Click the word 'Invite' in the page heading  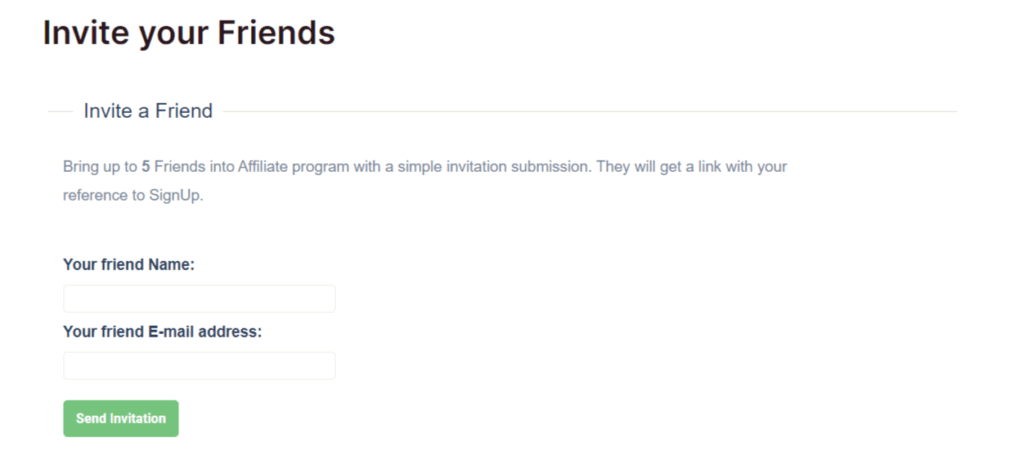pyautogui.click(x=85, y=33)
